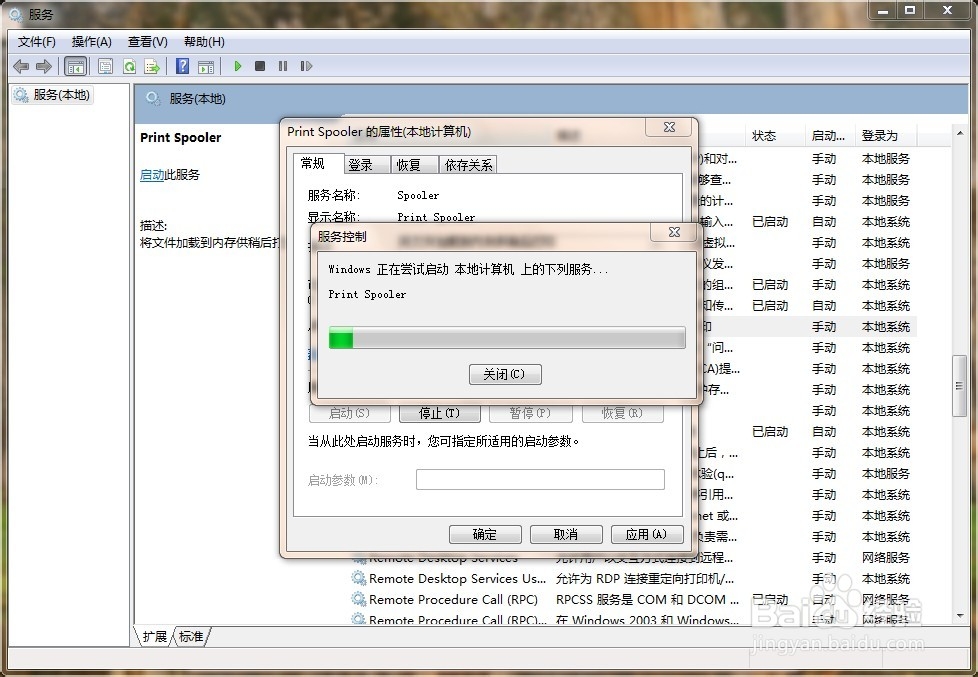The height and width of the screenshot is (677, 978).
Task: Open the Help toolbar icon
Action: click(182, 66)
